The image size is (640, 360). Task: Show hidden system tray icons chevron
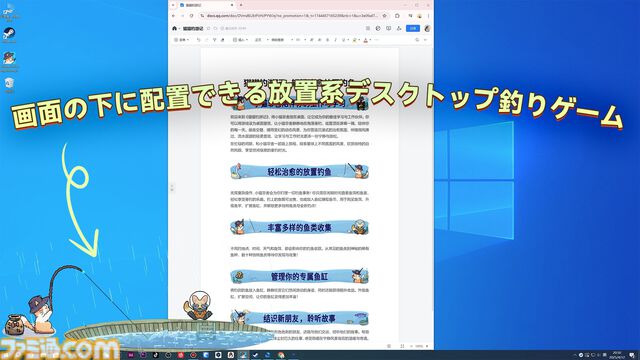click(x=575, y=355)
